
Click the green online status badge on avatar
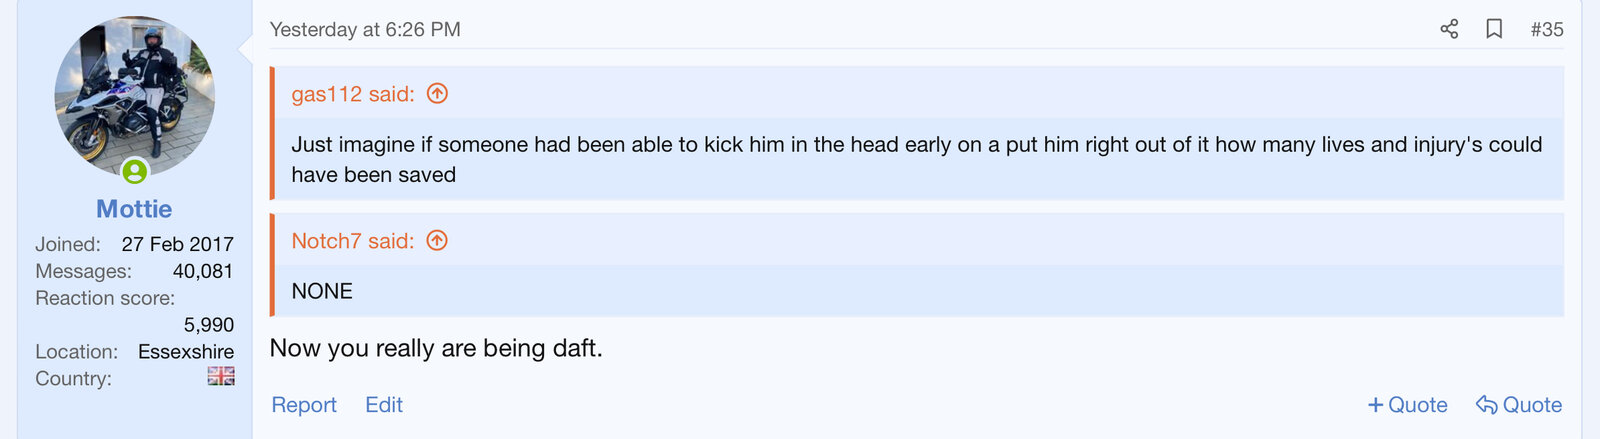click(x=135, y=172)
